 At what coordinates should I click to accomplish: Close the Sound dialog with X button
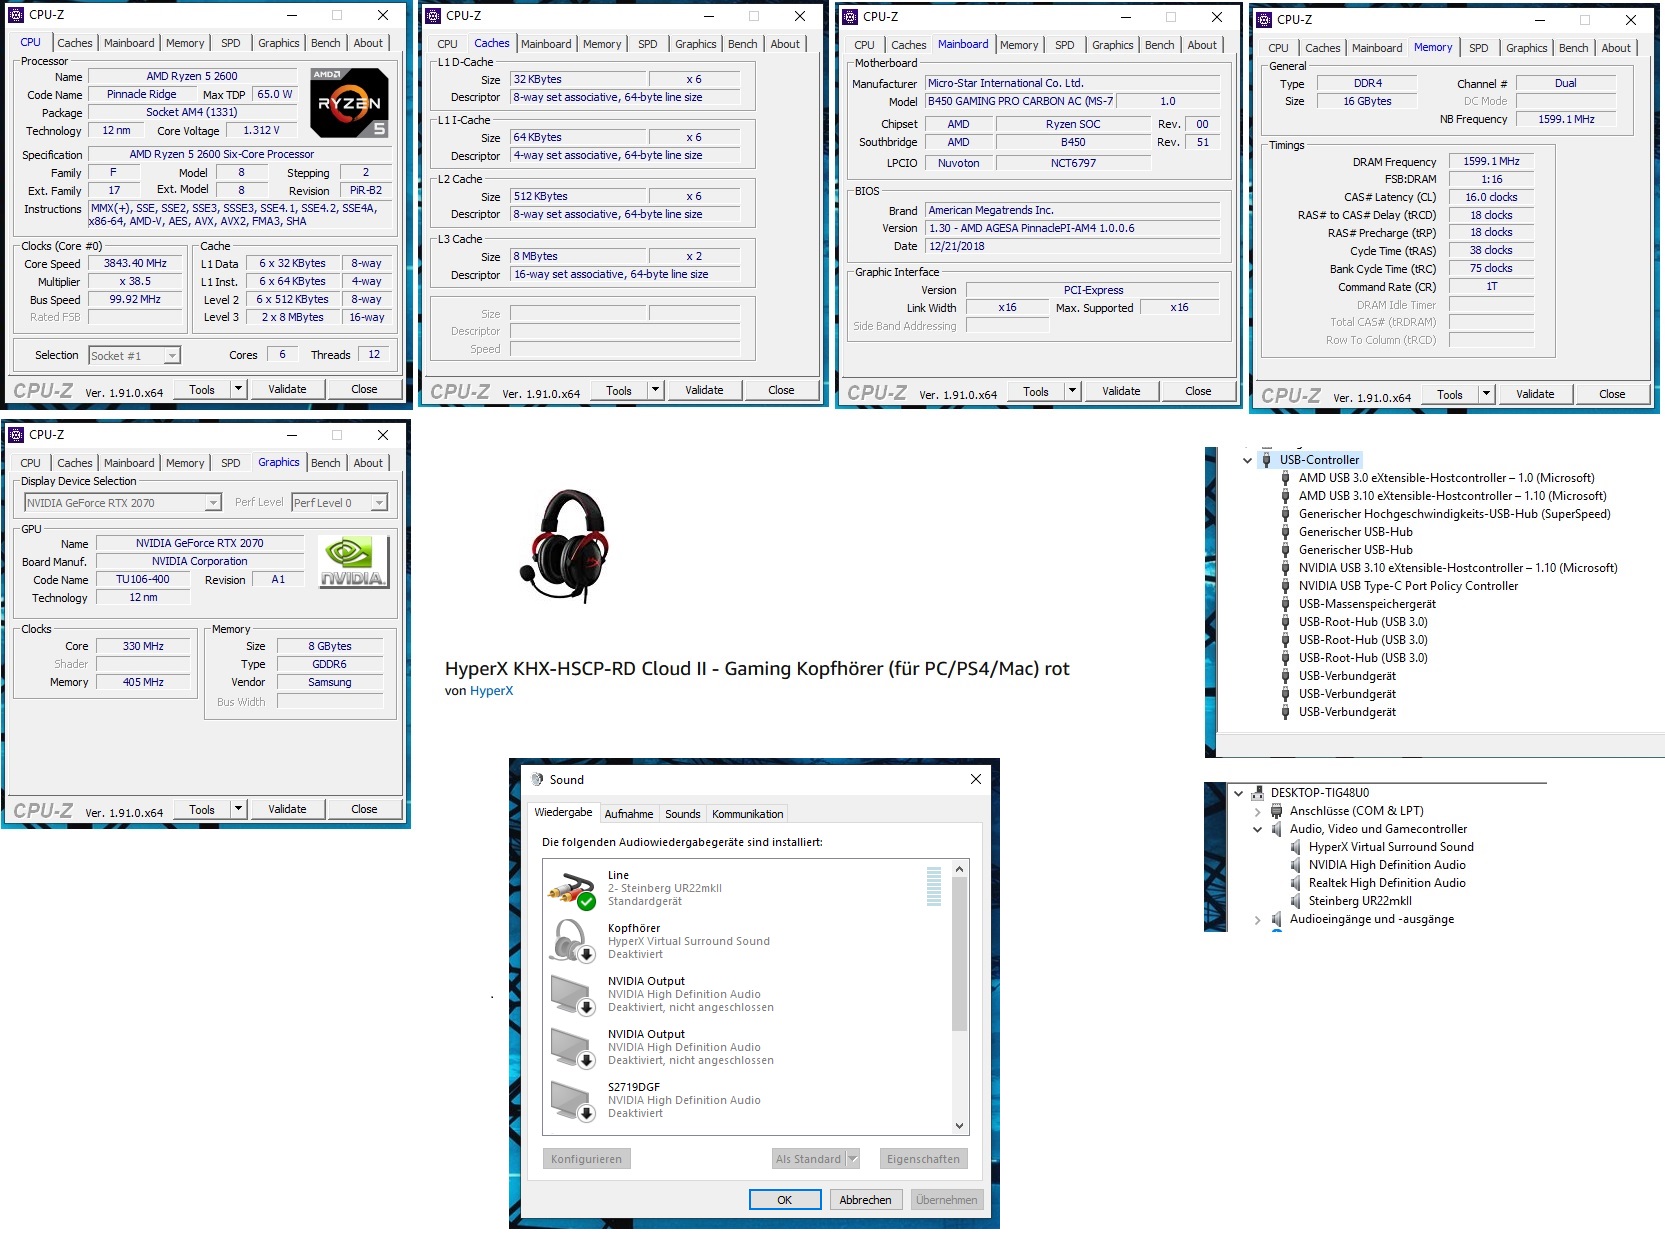click(x=976, y=779)
